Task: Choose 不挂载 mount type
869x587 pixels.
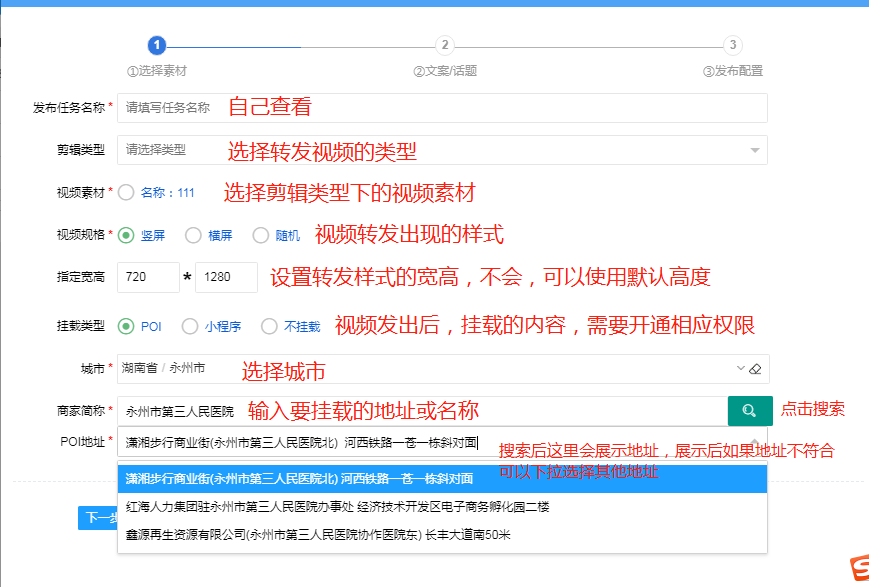Action: (x=269, y=326)
